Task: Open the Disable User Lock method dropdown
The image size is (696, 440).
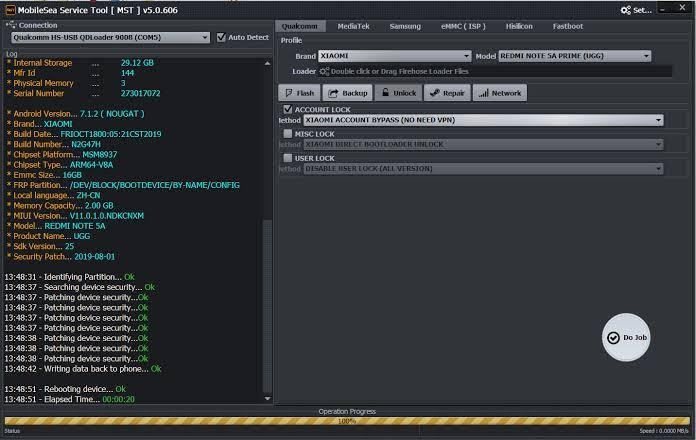Action: 483,169
